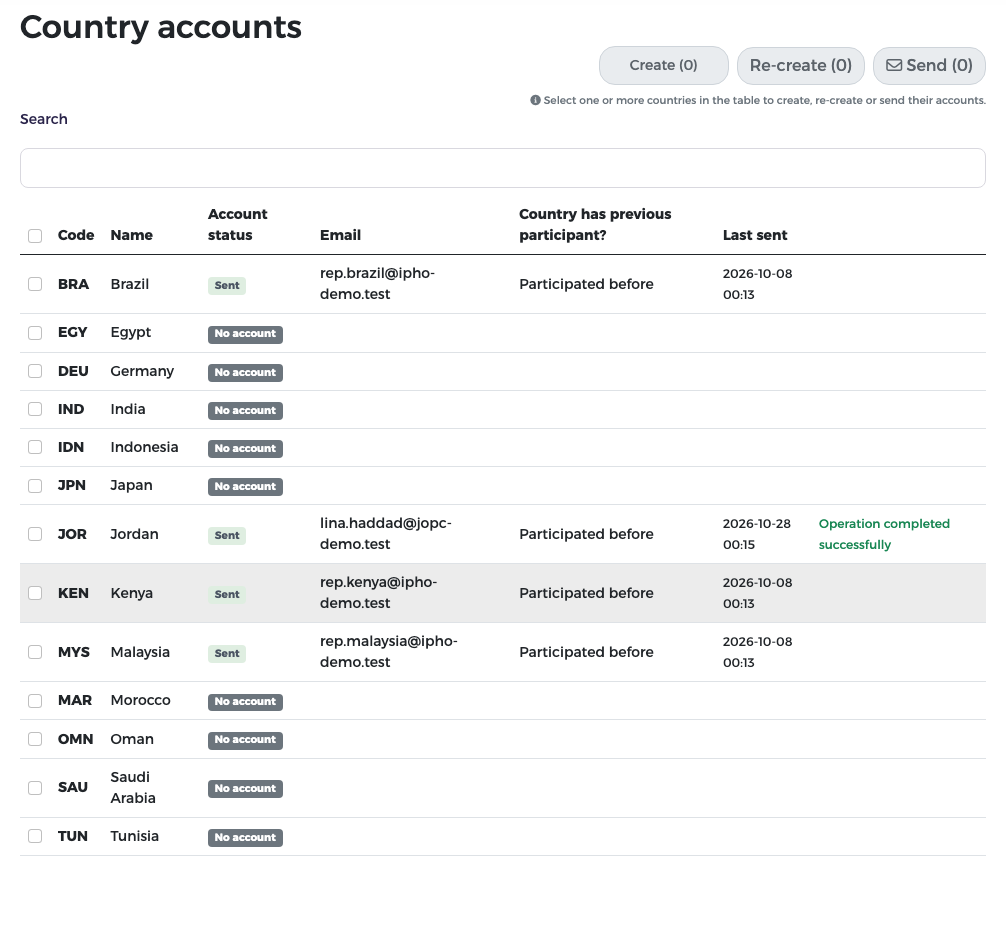Click the Last sent column header
Image resolution: width=1006 pixels, height=933 pixels.
point(755,235)
